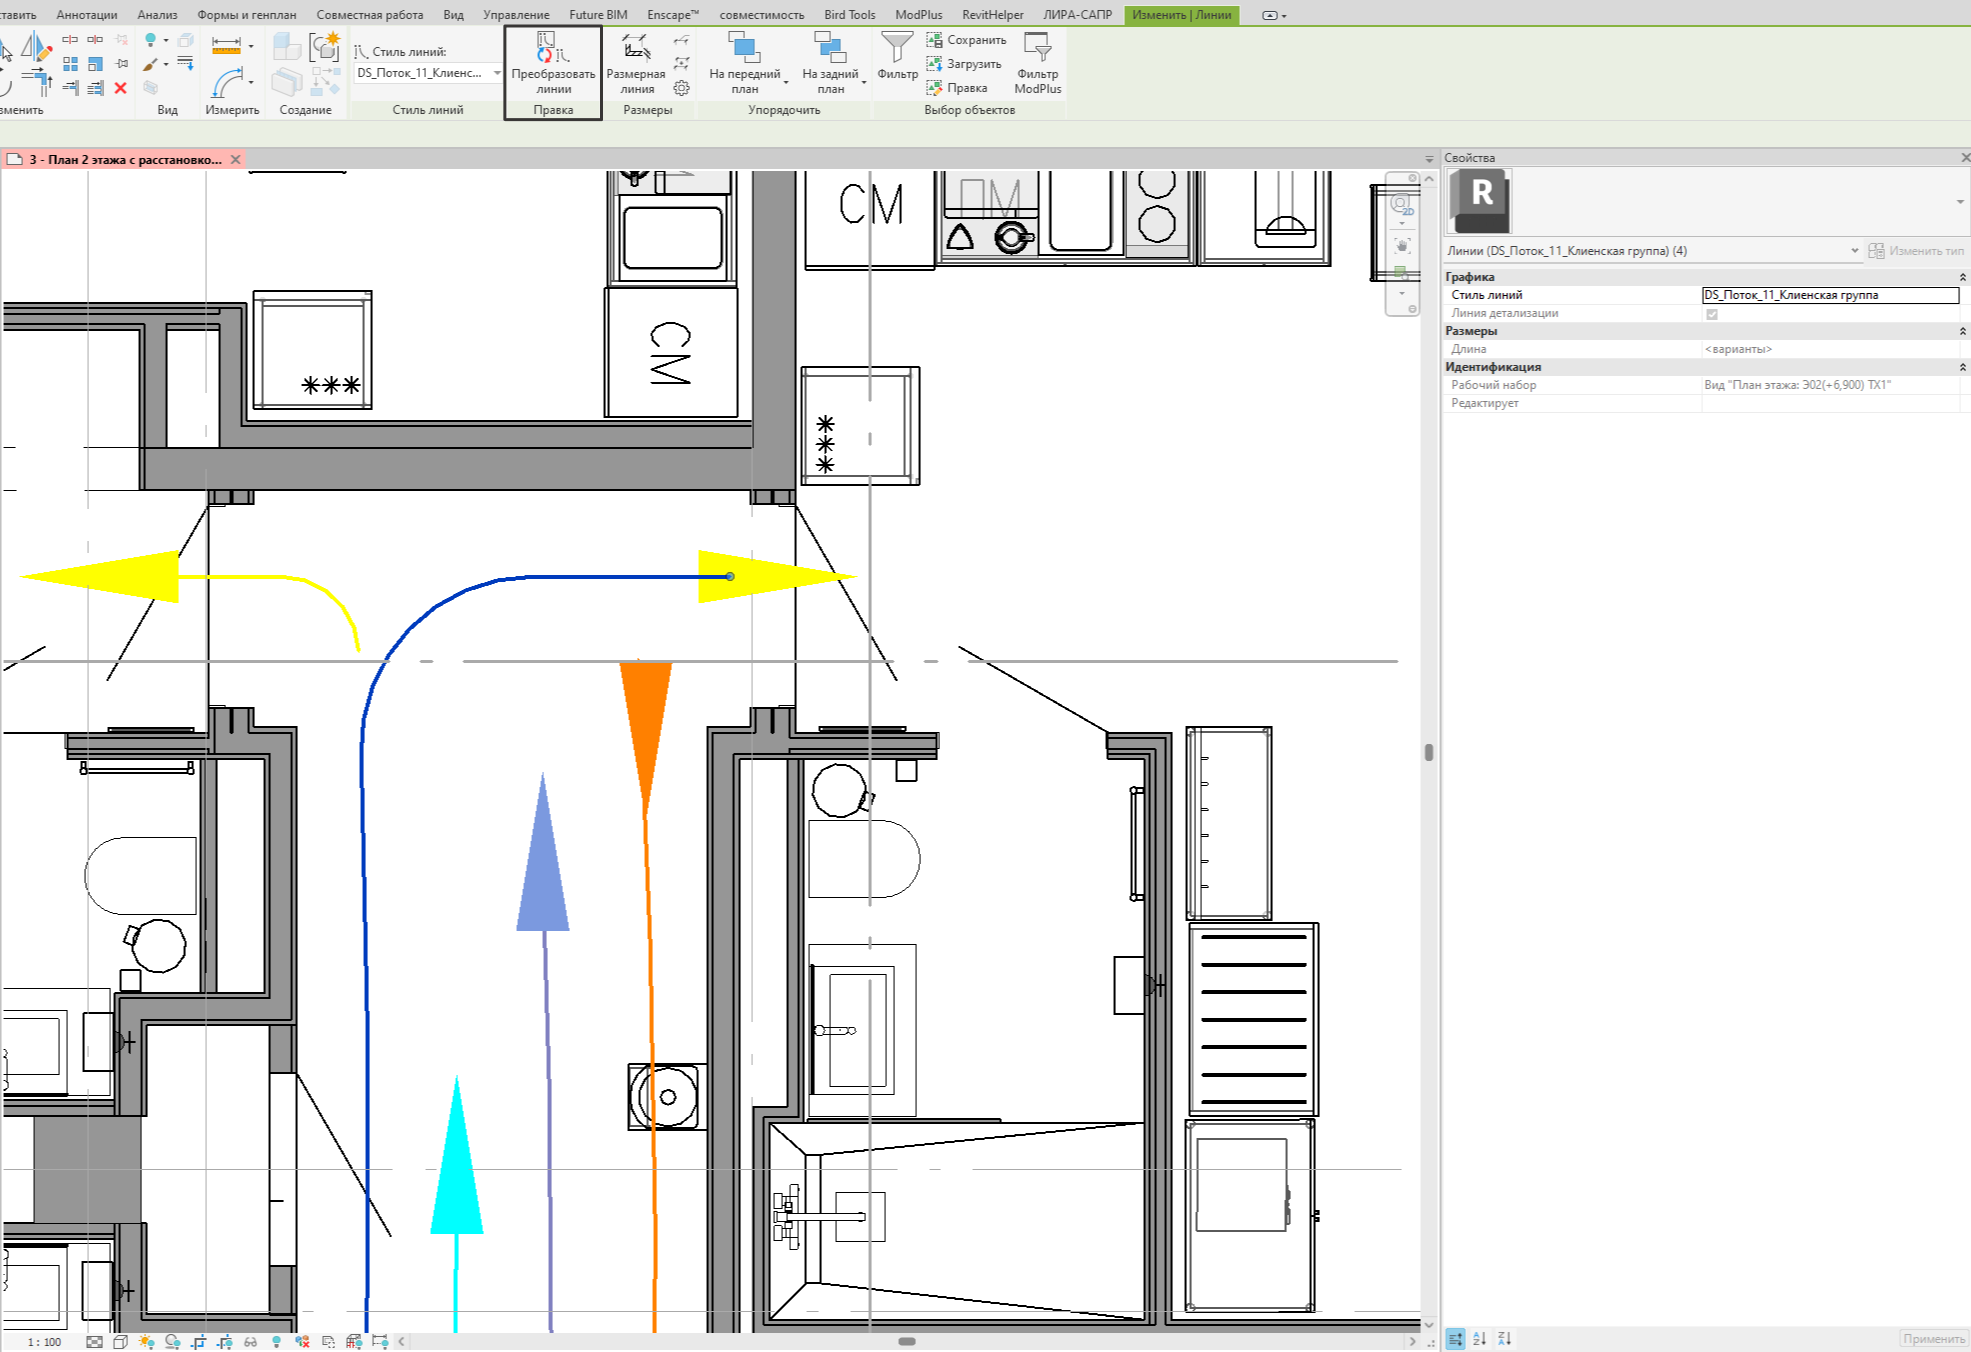Click the Array tool grid icon
The height and width of the screenshot is (1352, 1971).
click(70, 64)
